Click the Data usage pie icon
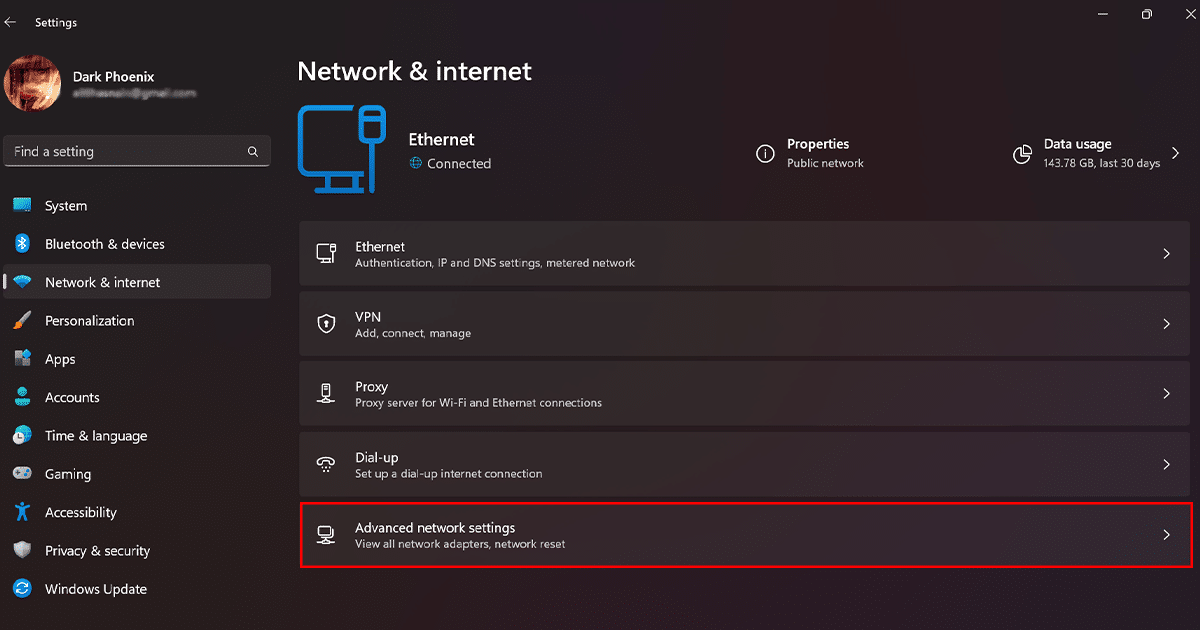Image resolution: width=1200 pixels, height=630 pixels. (x=1022, y=154)
